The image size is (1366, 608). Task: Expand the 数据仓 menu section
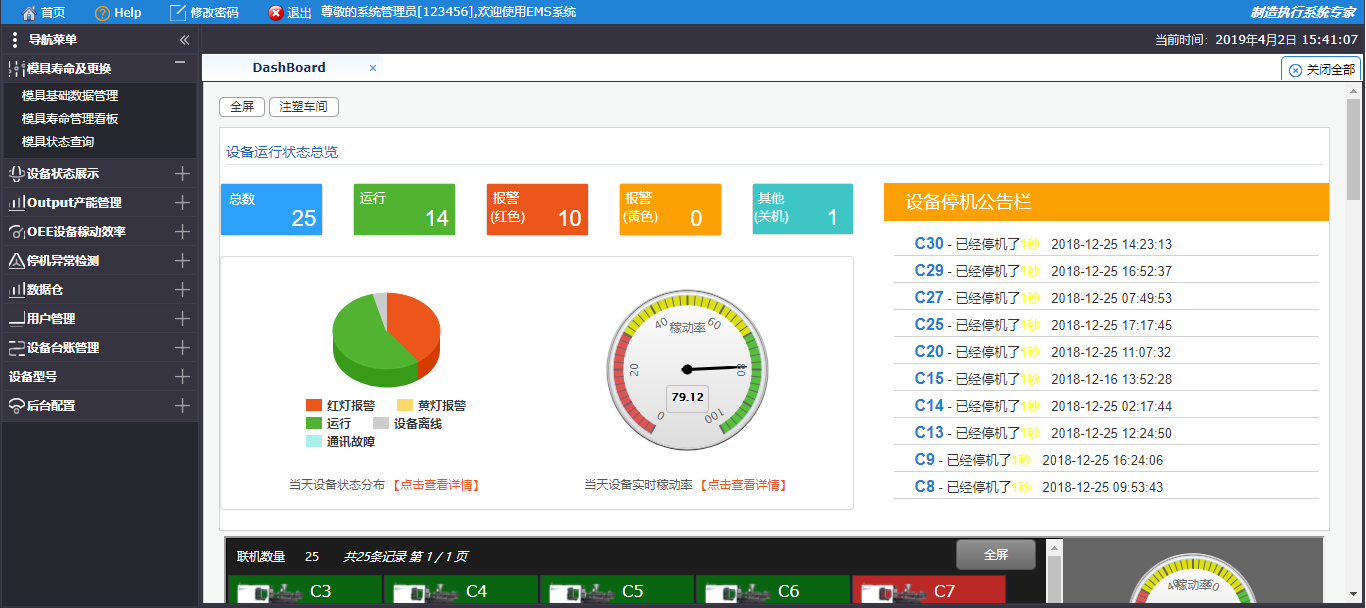[182, 290]
